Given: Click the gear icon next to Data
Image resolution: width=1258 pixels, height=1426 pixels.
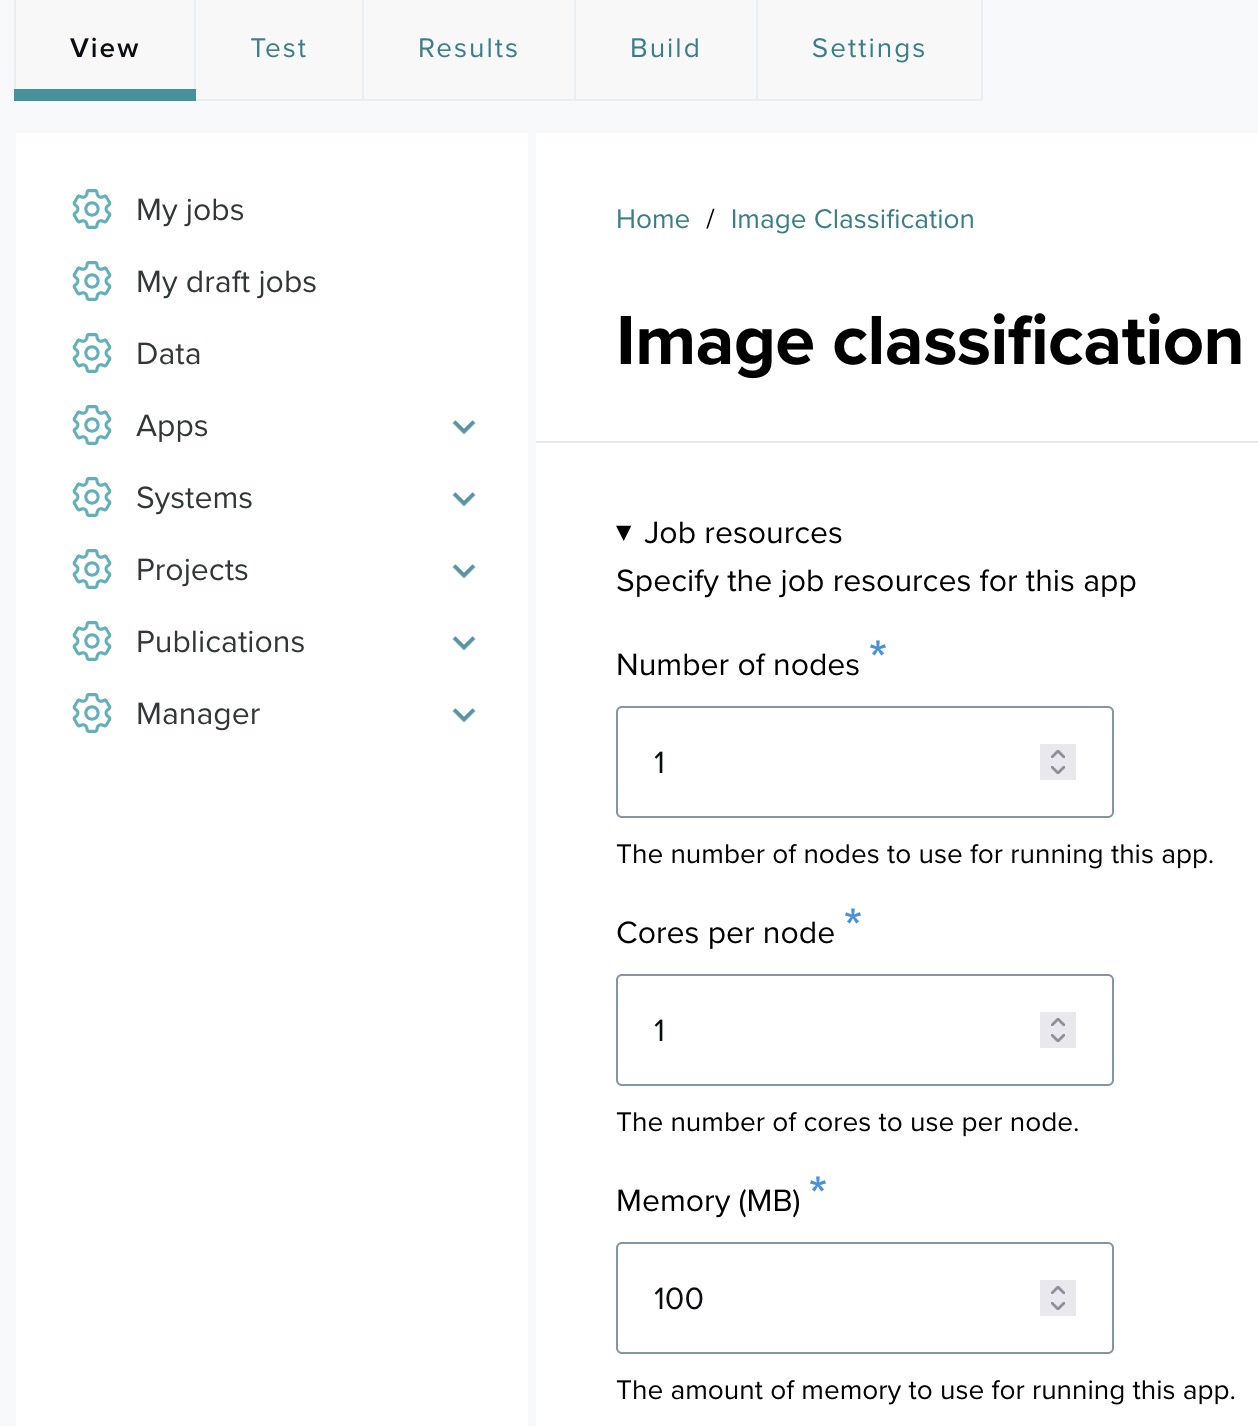Looking at the screenshot, I should tap(91, 353).
